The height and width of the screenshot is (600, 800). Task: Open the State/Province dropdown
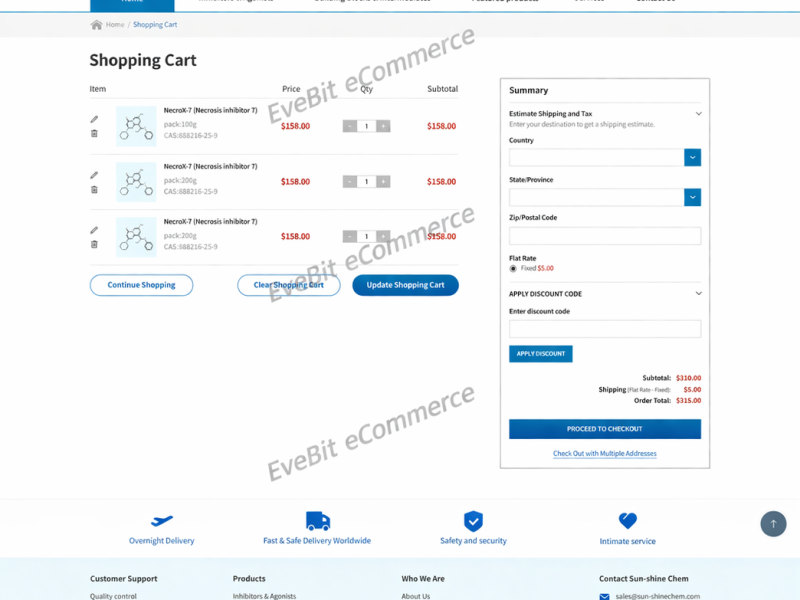pyautogui.click(x=692, y=197)
